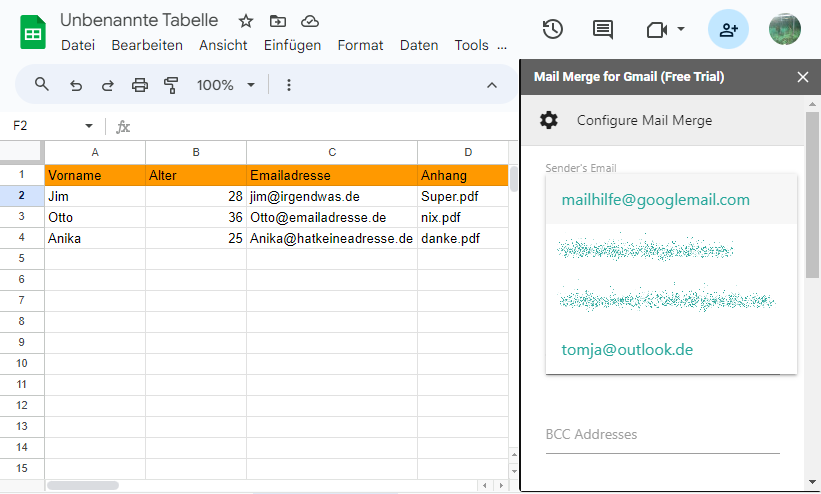The image size is (821, 494).
Task: Click the sidebar vertical scrollbar thumb
Action: pos(812,195)
